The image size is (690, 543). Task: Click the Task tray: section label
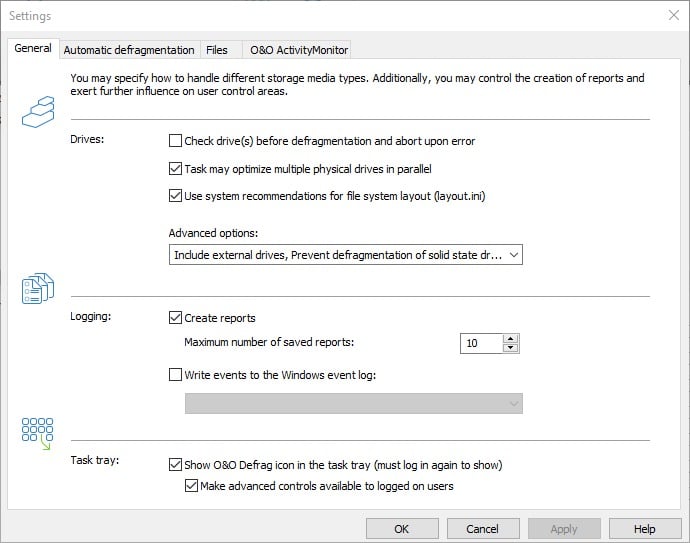[95, 460]
